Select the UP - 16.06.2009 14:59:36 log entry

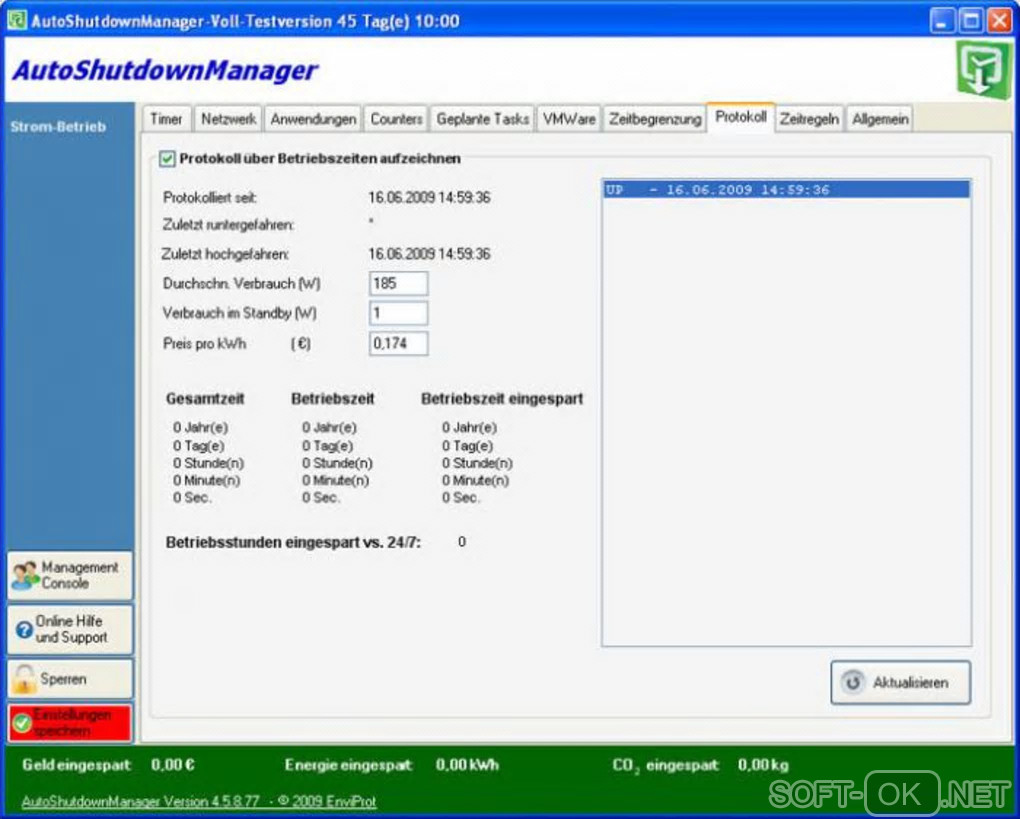(x=786, y=190)
